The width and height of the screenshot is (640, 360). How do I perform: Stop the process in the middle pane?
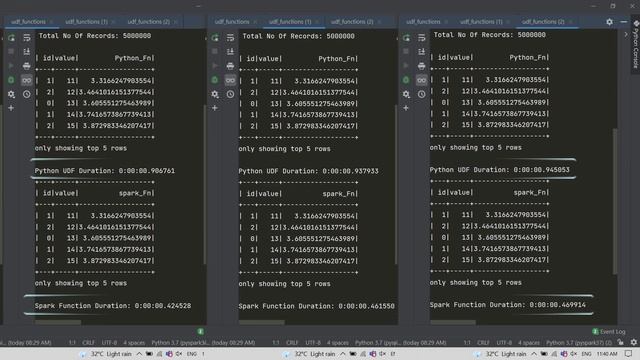tap(215, 51)
